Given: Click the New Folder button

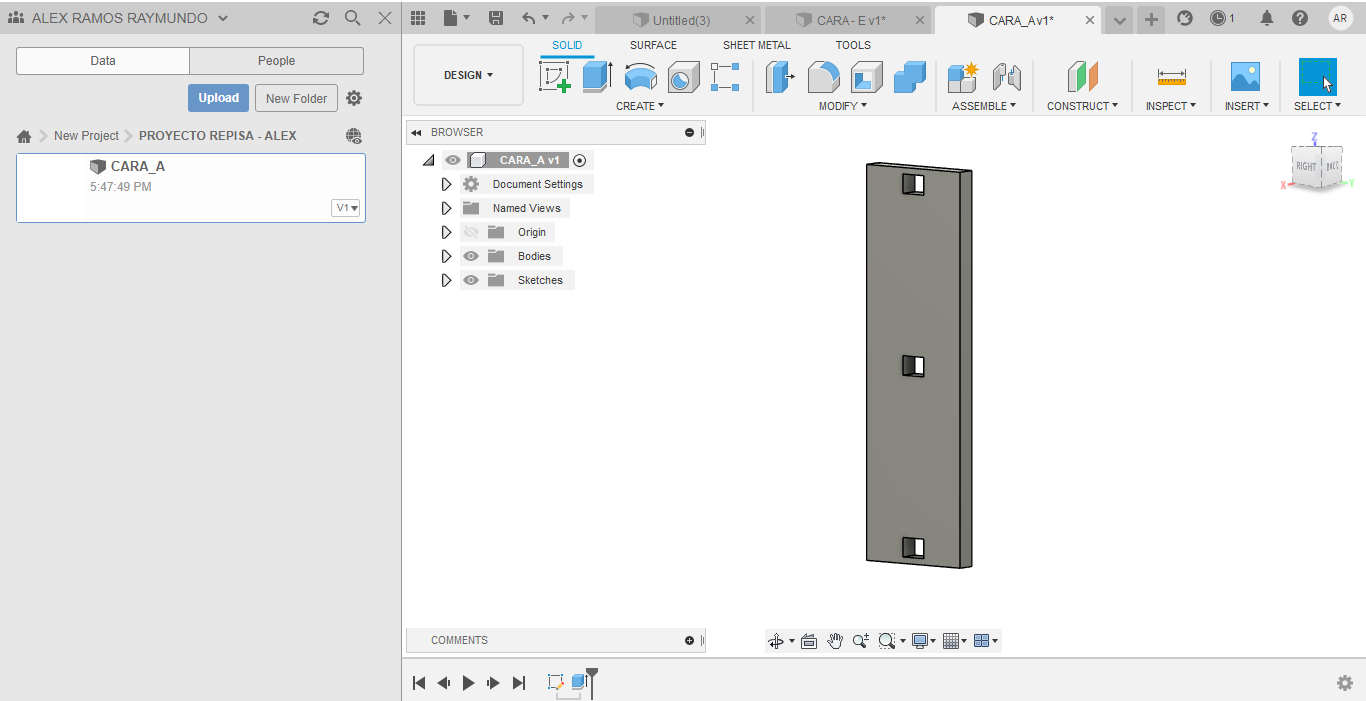Looking at the screenshot, I should click(x=296, y=98).
